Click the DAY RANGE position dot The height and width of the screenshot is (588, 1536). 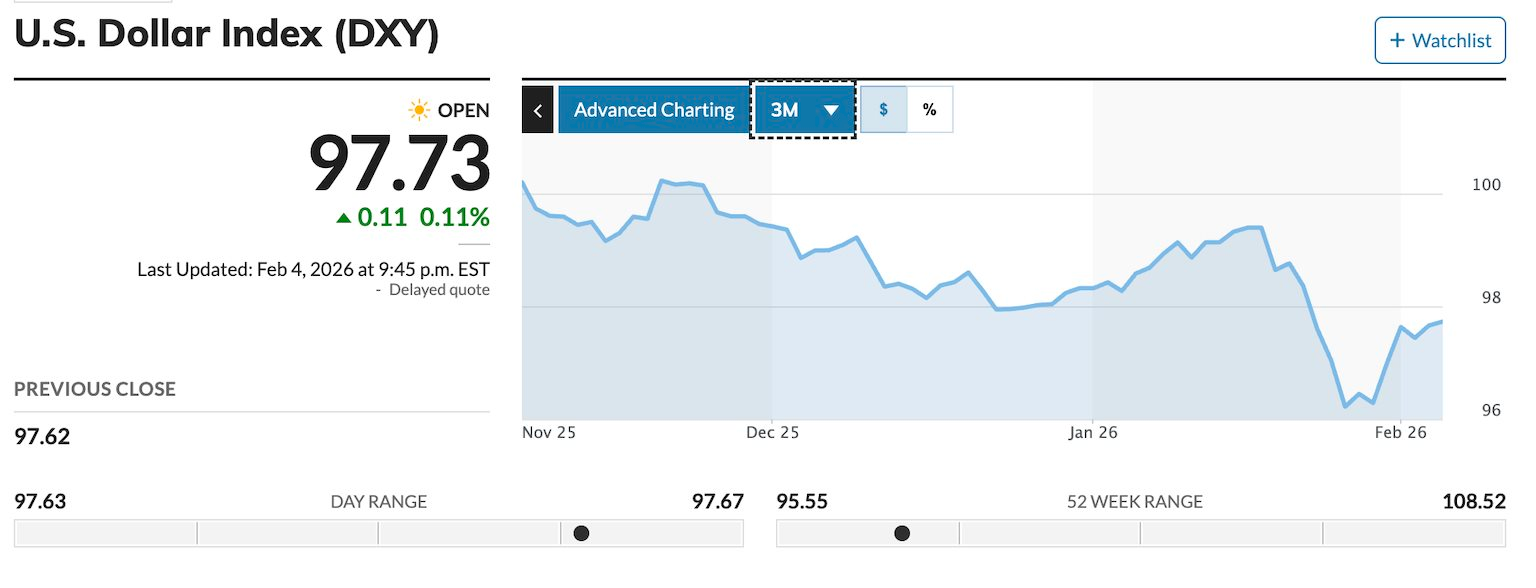click(581, 533)
